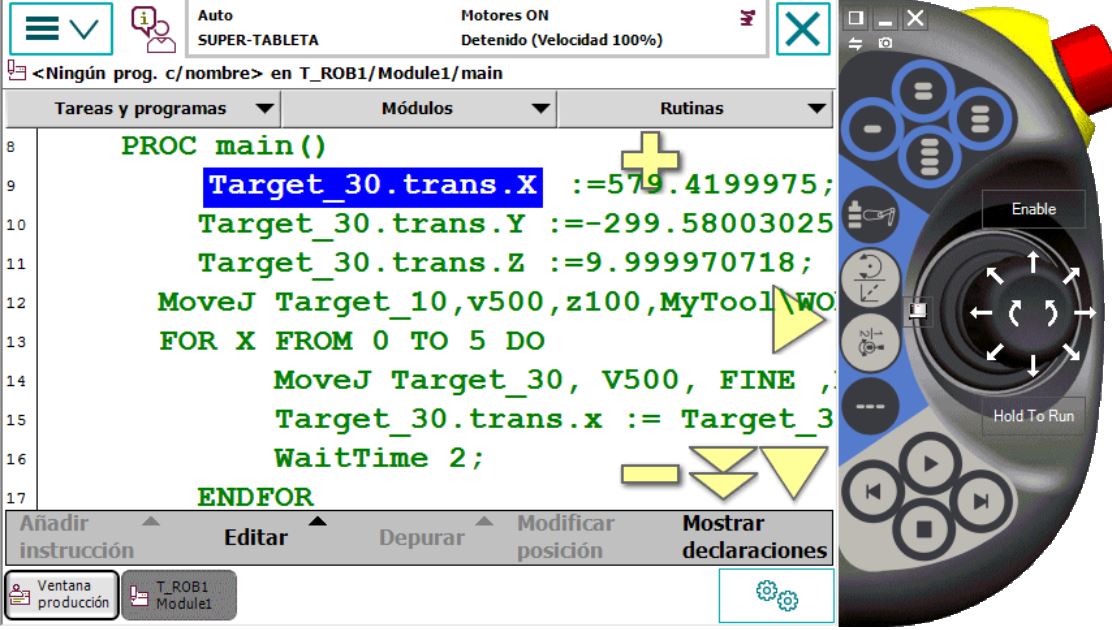
Task: Push joystick up arrow
Action: click(1033, 262)
